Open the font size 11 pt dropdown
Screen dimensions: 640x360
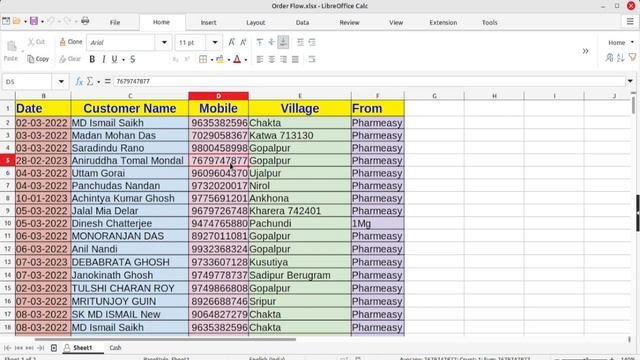[215, 42]
